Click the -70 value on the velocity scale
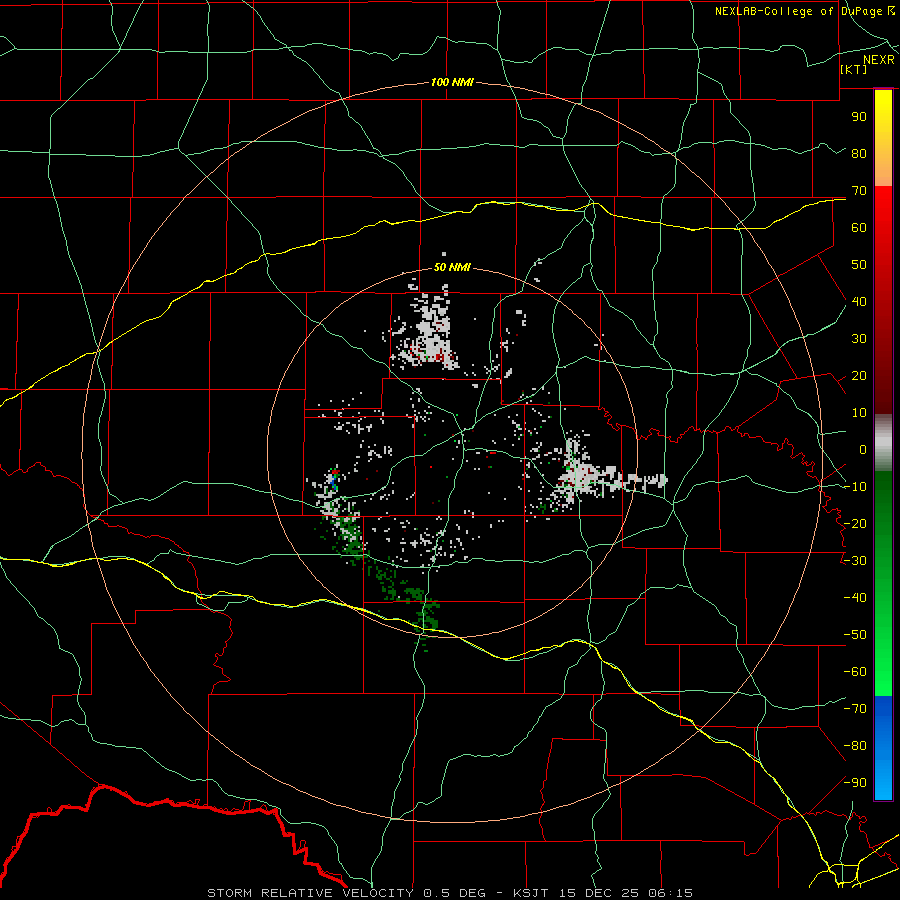 click(855, 708)
